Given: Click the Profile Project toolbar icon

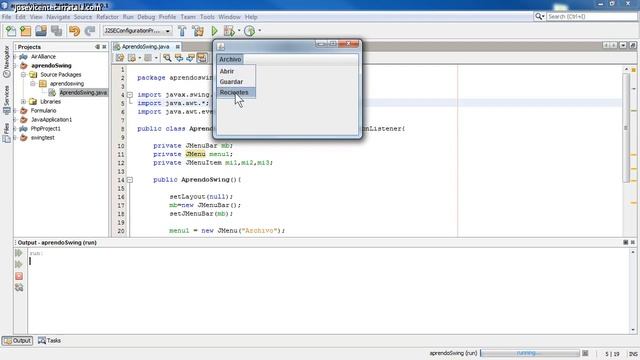Looking at the screenshot, I should click(249, 31).
